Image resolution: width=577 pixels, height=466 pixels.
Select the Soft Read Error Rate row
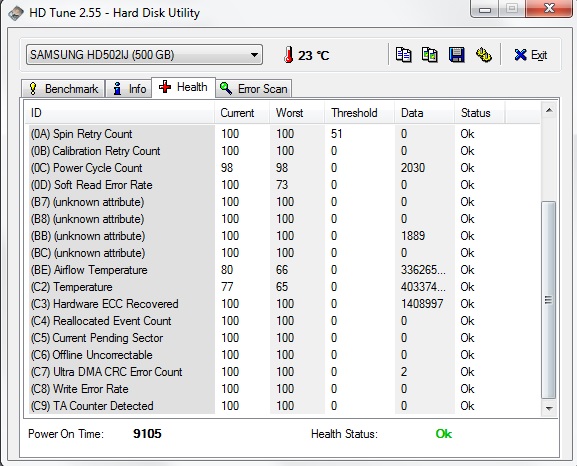[x=283, y=185]
